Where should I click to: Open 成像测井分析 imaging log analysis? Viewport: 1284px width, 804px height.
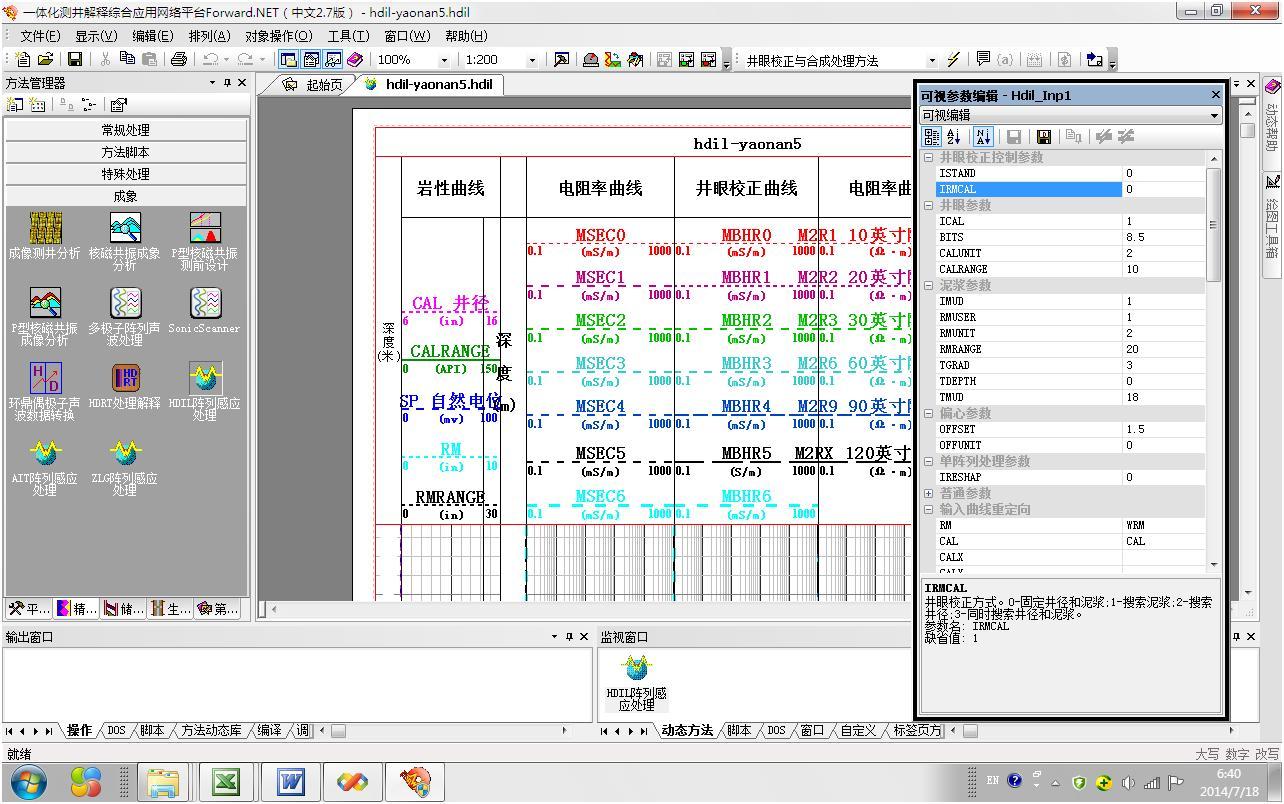[x=45, y=236]
